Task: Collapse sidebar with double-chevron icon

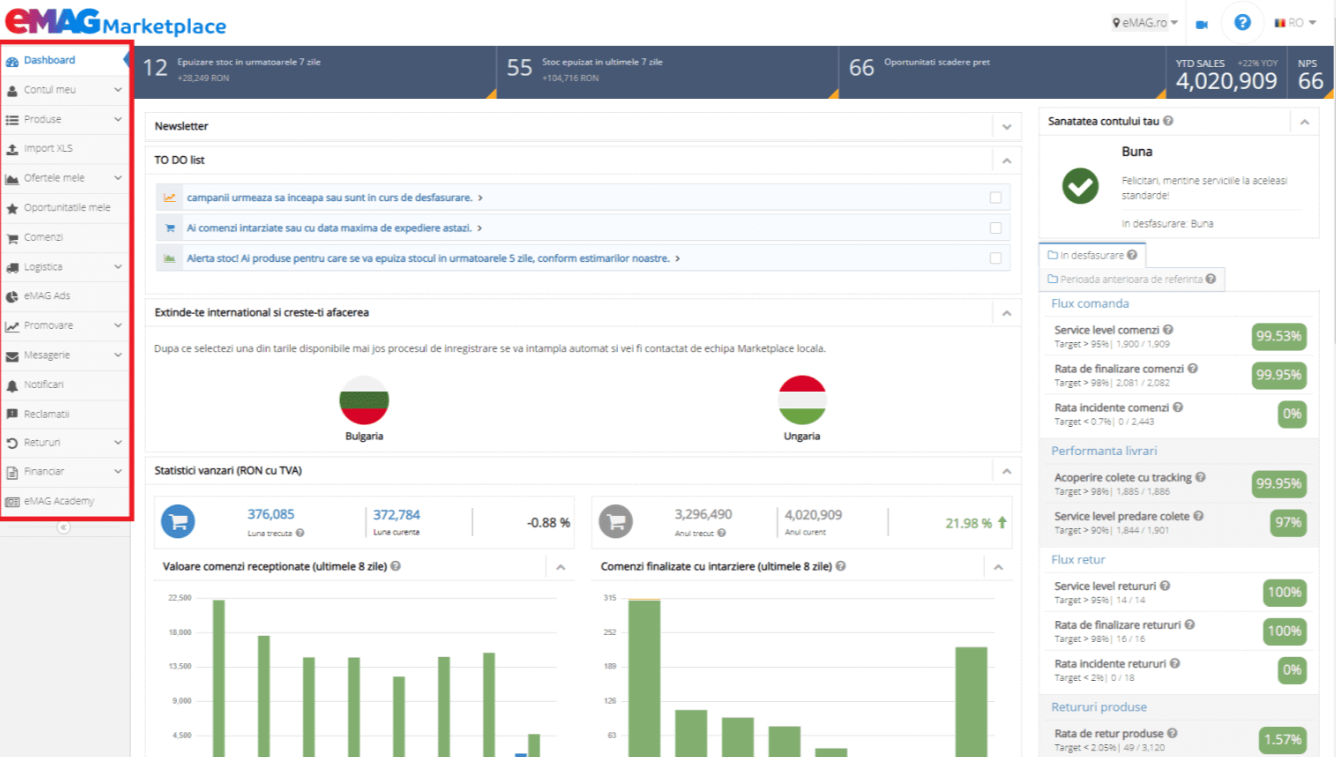Action: tap(64, 527)
